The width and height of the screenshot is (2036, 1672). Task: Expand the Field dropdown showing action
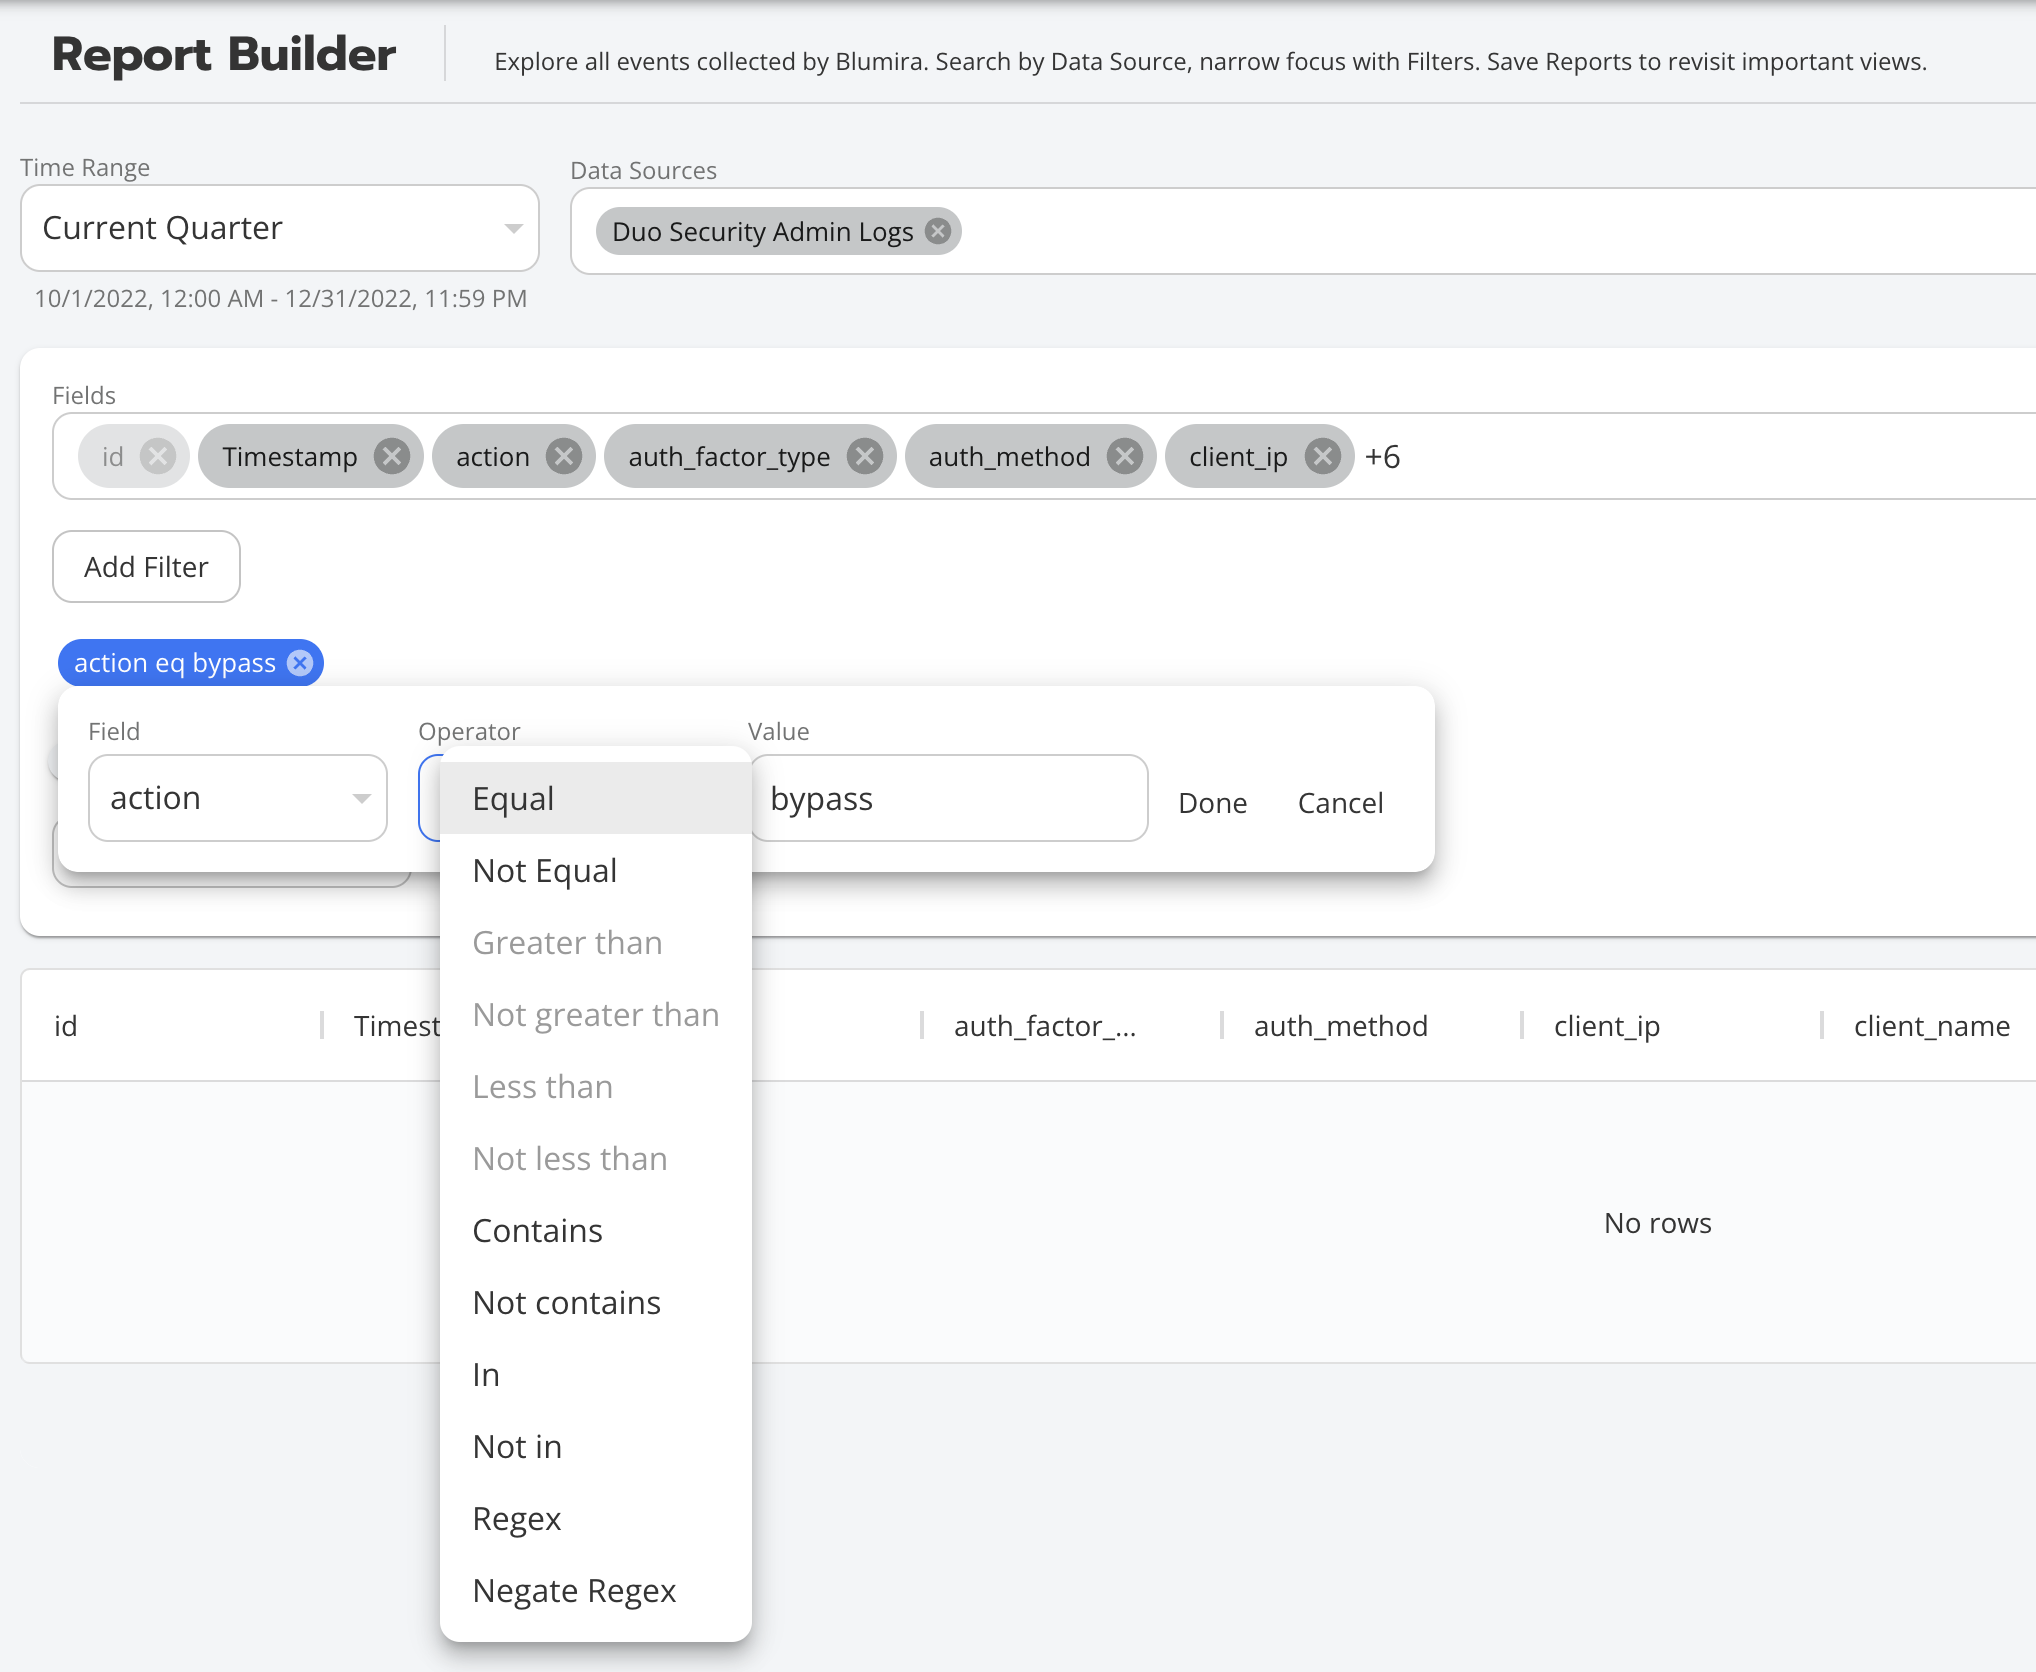point(238,798)
